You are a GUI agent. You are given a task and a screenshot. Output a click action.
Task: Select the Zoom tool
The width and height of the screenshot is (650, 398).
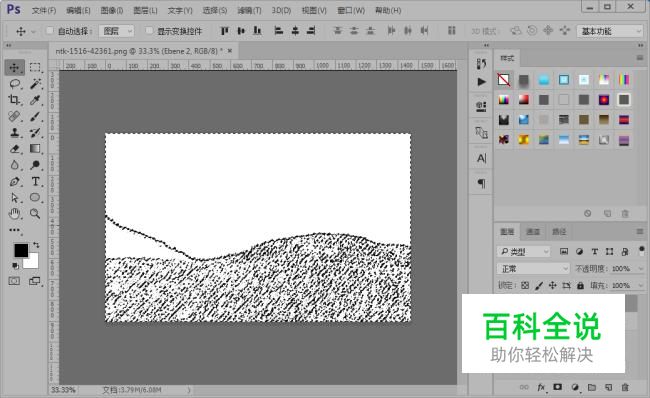[36, 214]
